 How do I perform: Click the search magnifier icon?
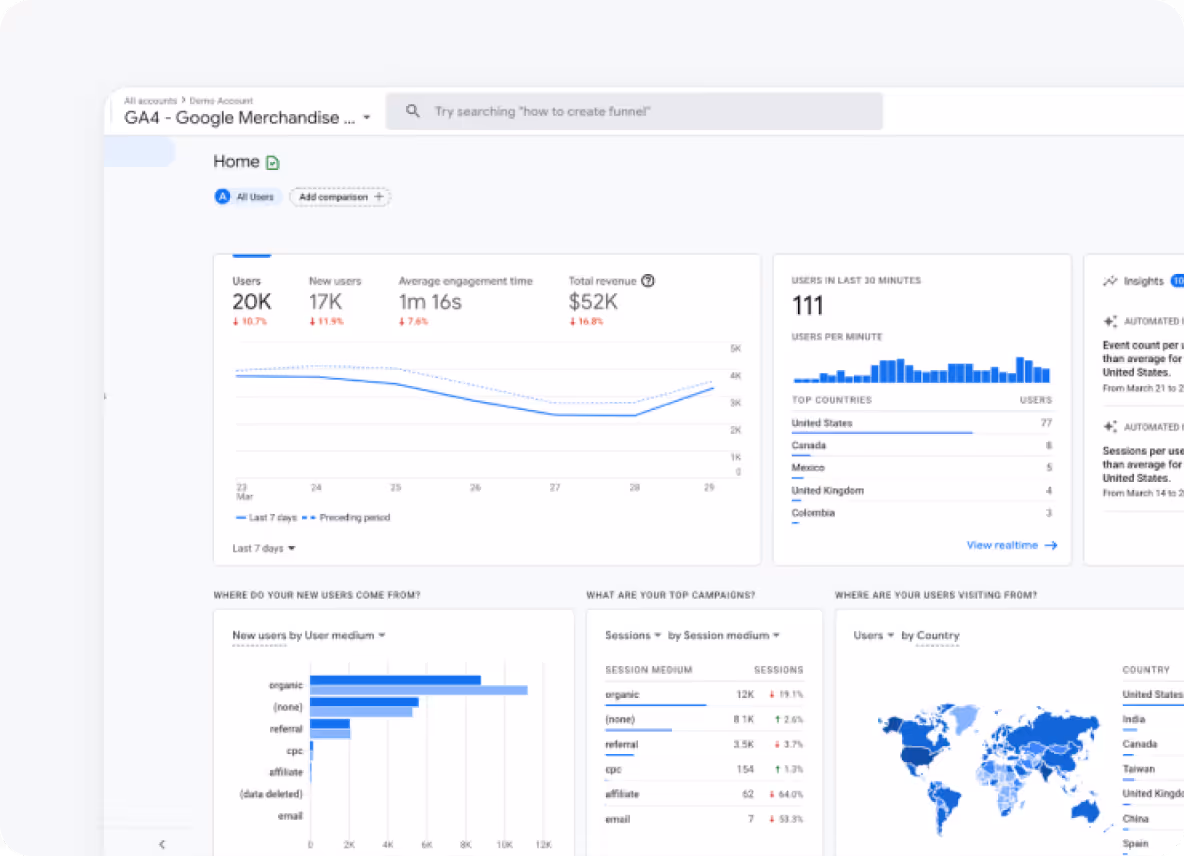pos(412,111)
